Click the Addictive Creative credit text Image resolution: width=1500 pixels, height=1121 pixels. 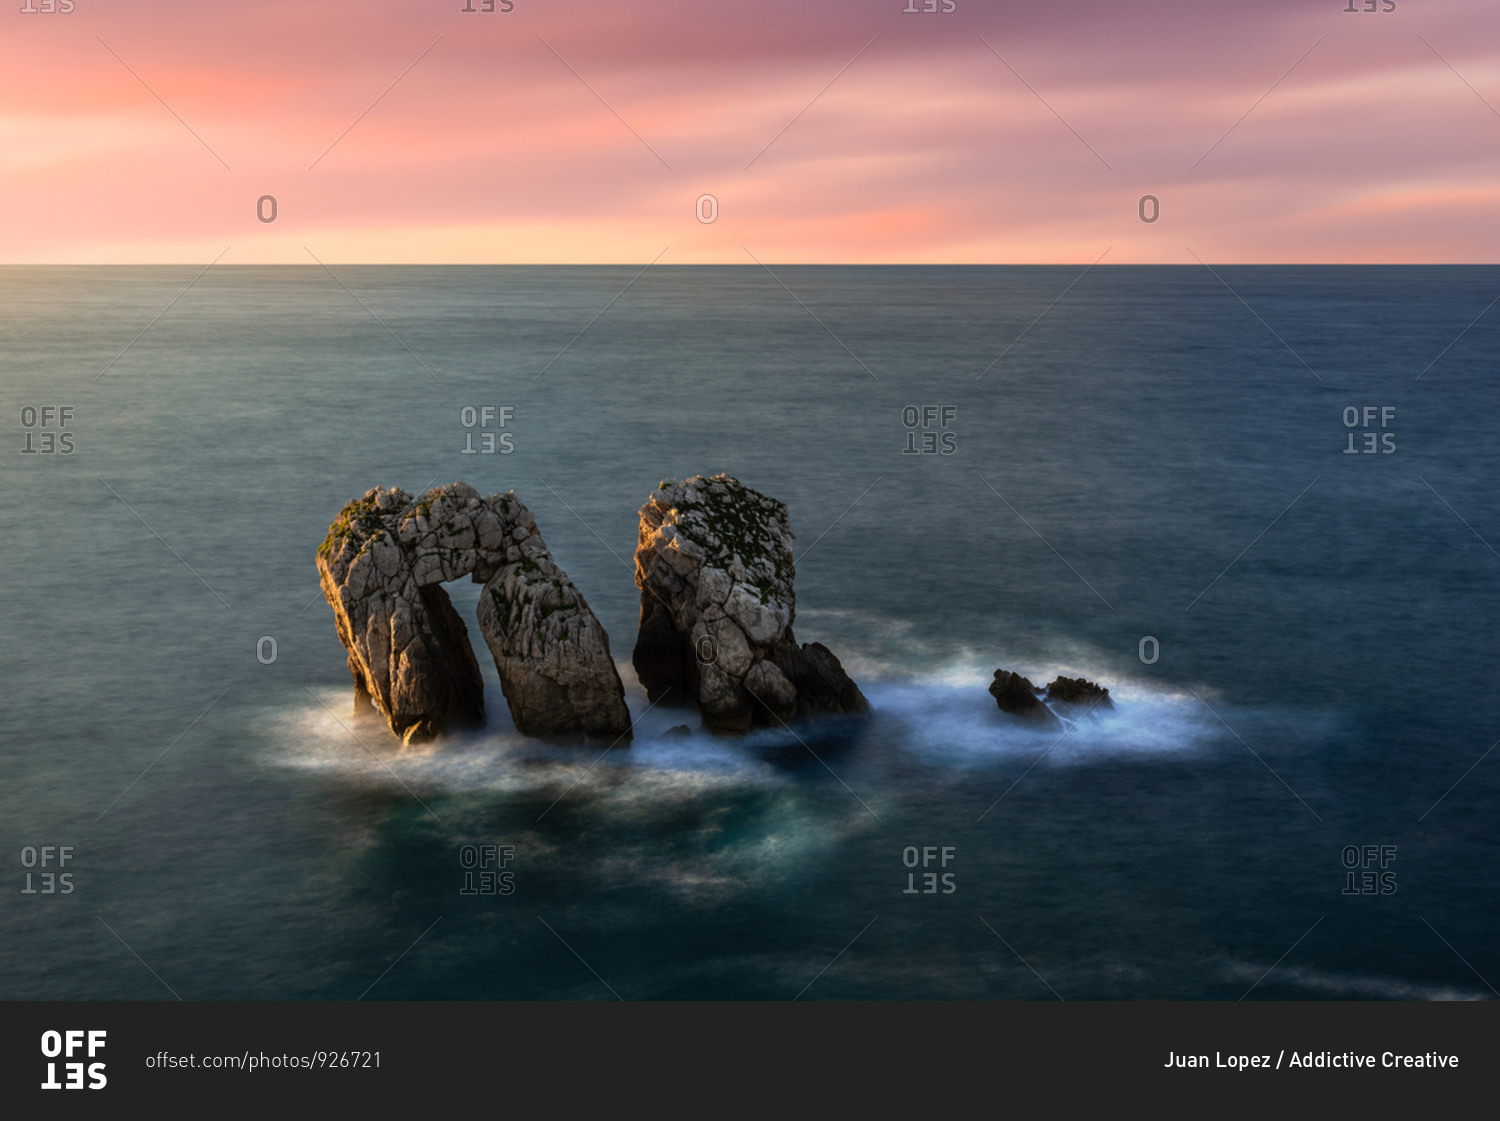point(1373,1060)
